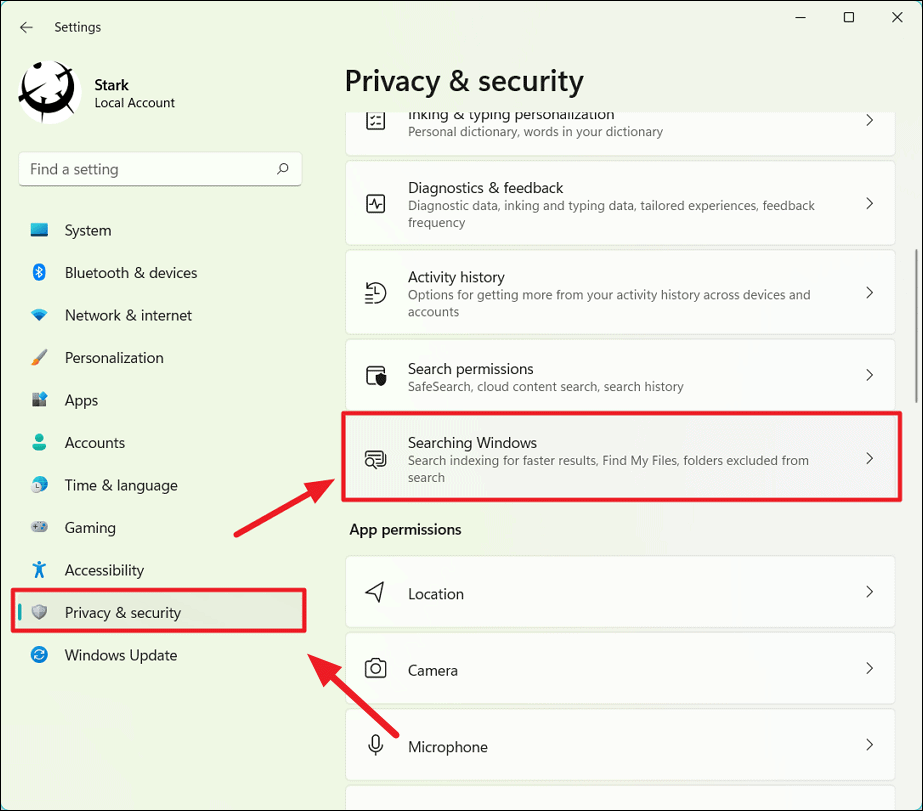Click the Diagnostics & feedback pulse icon
This screenshot has width=923, height=811.
376,204
